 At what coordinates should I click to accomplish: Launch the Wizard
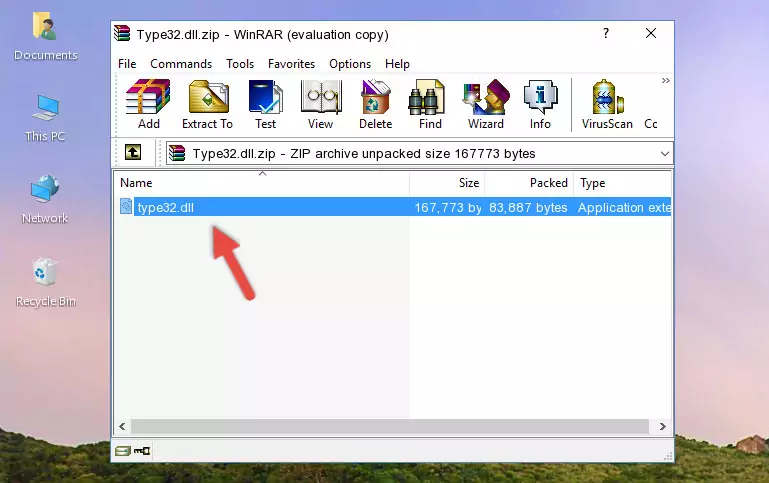486,104
